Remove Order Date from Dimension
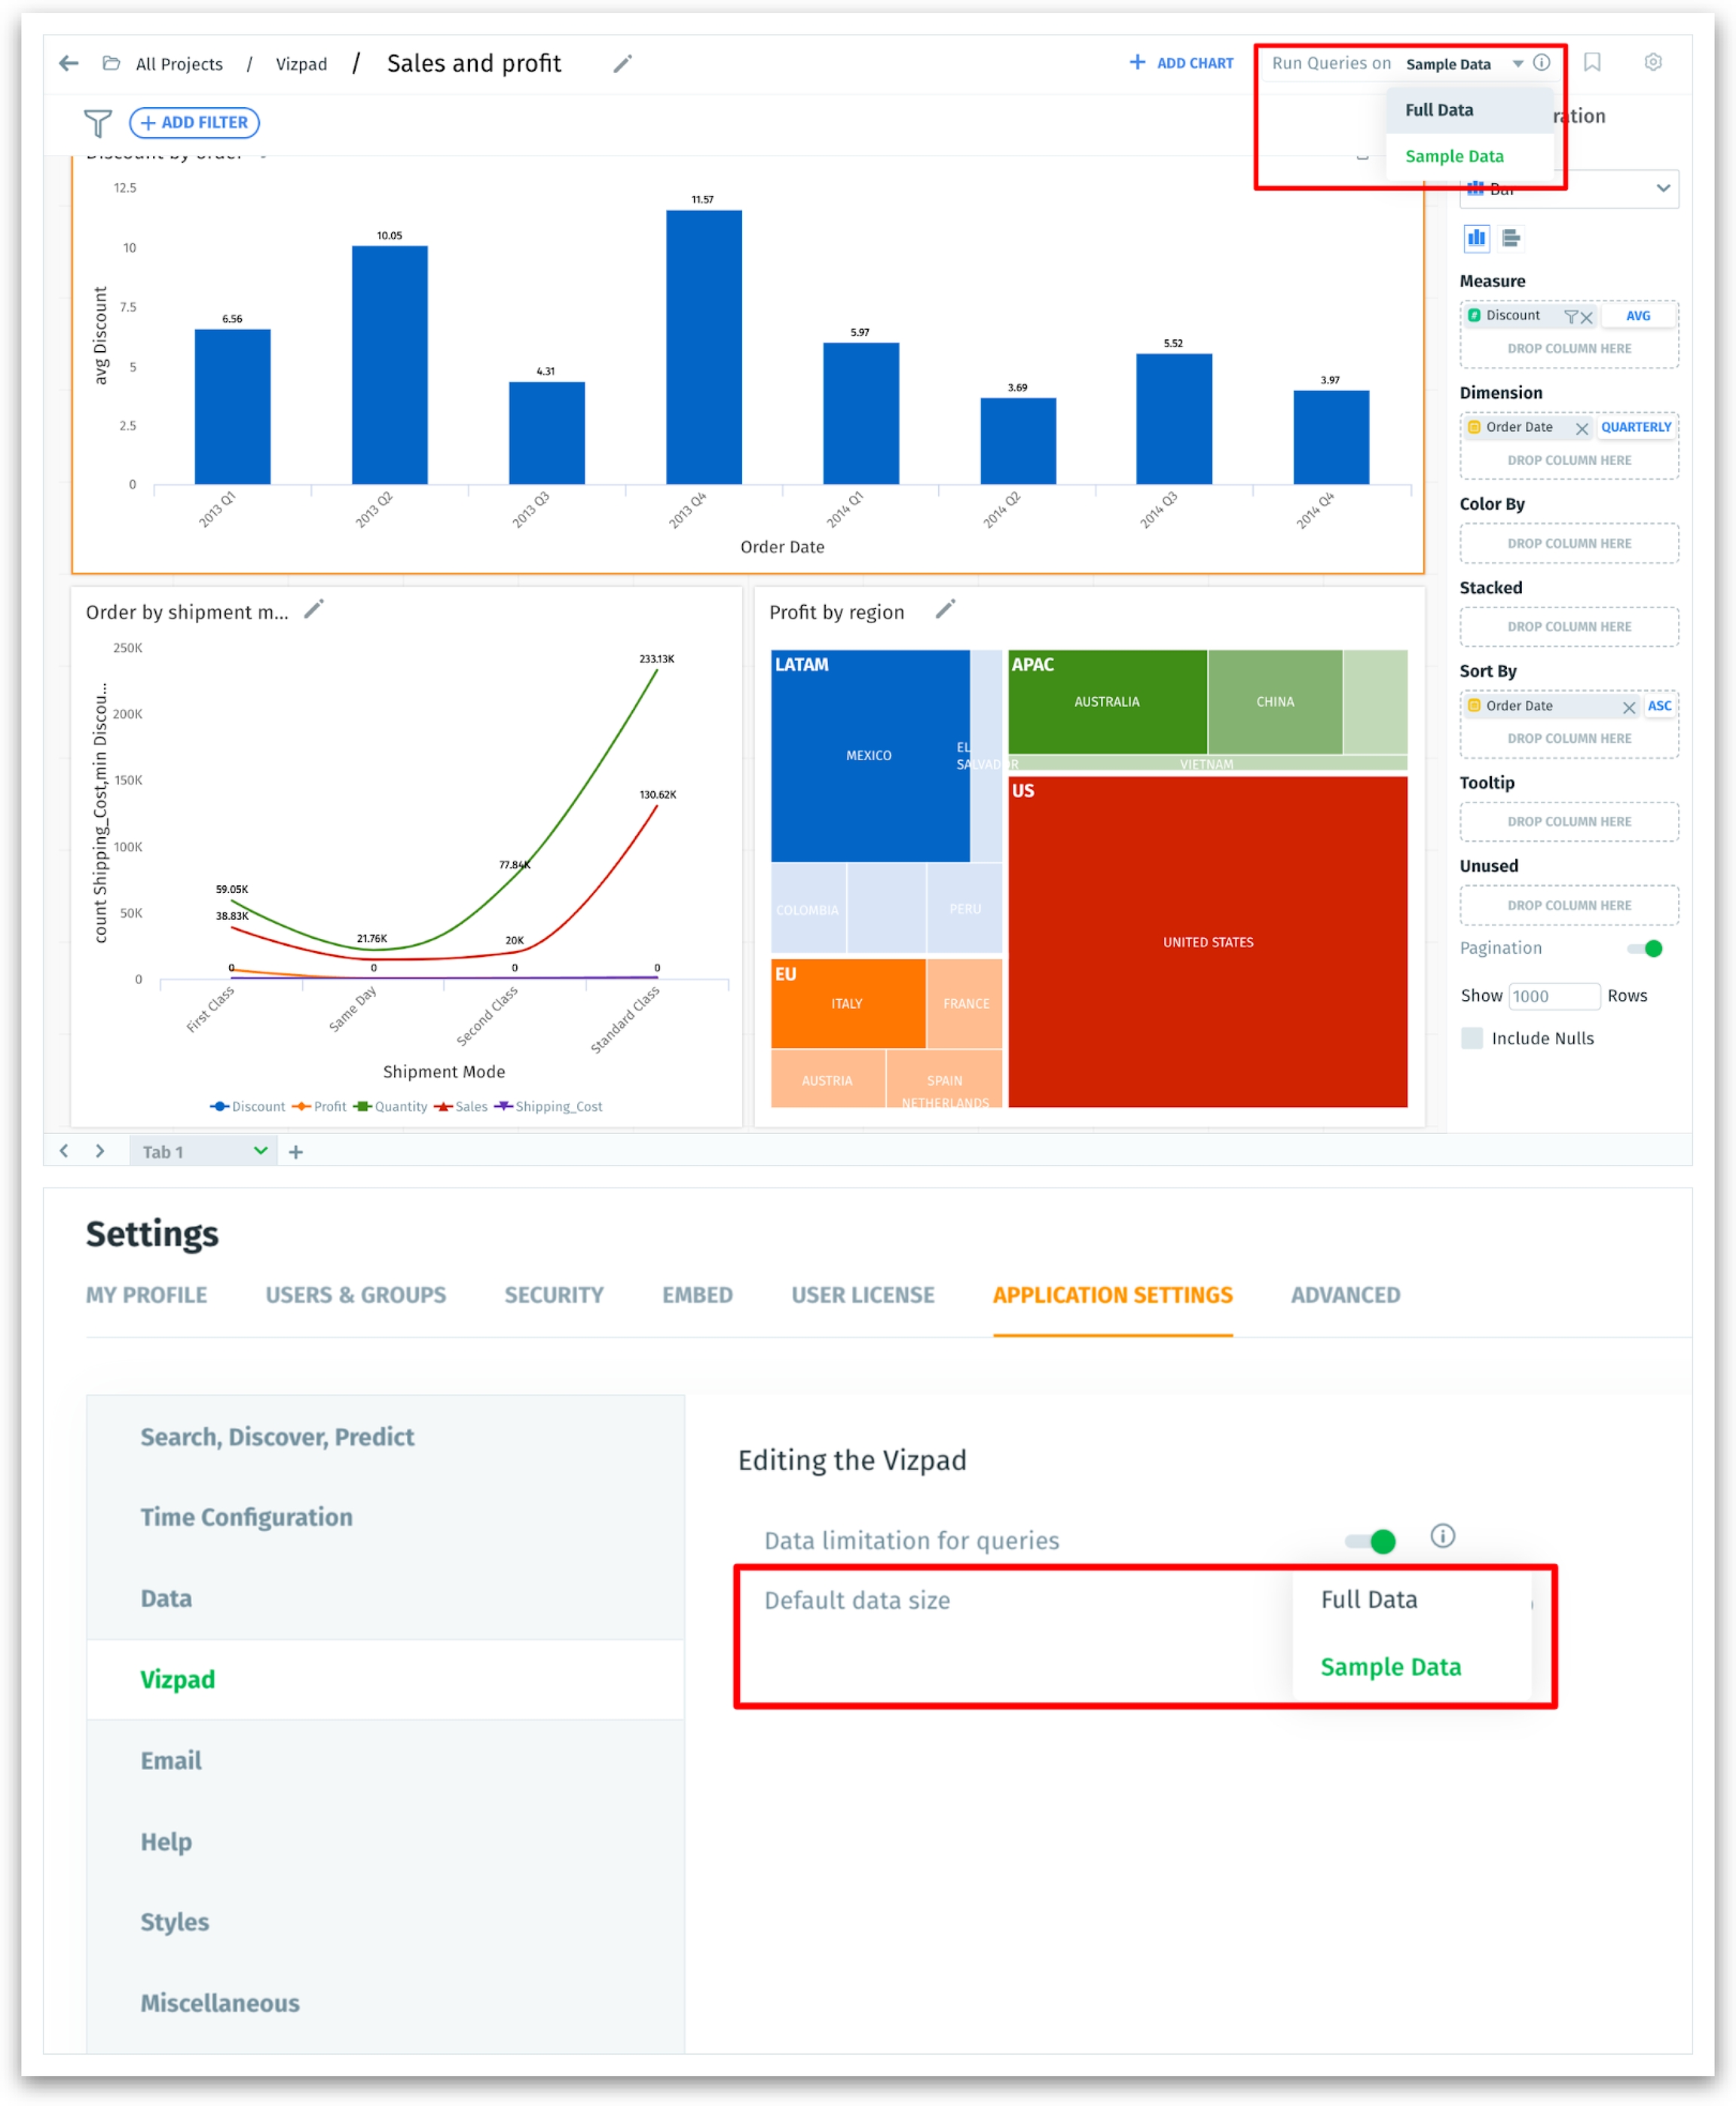This screenshot has height=2106, width=1736. tap(1582, 428)
